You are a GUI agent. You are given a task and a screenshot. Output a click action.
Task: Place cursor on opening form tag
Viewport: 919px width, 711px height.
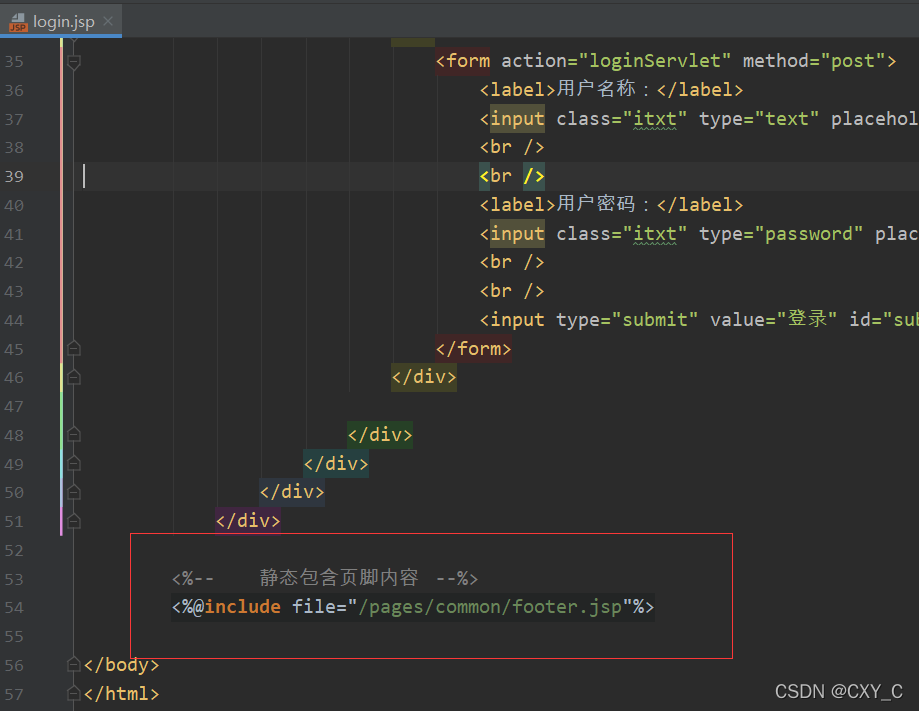[463, 61]
